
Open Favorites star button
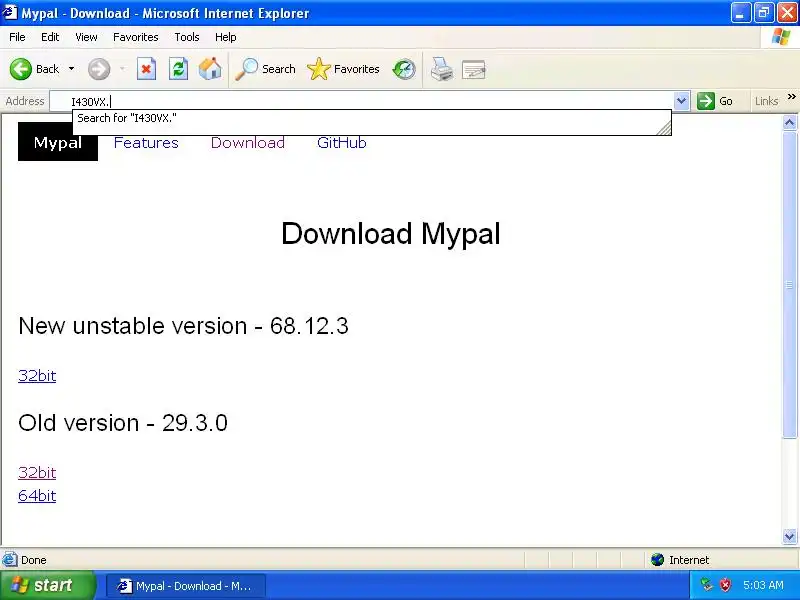(x=343, y=69)
